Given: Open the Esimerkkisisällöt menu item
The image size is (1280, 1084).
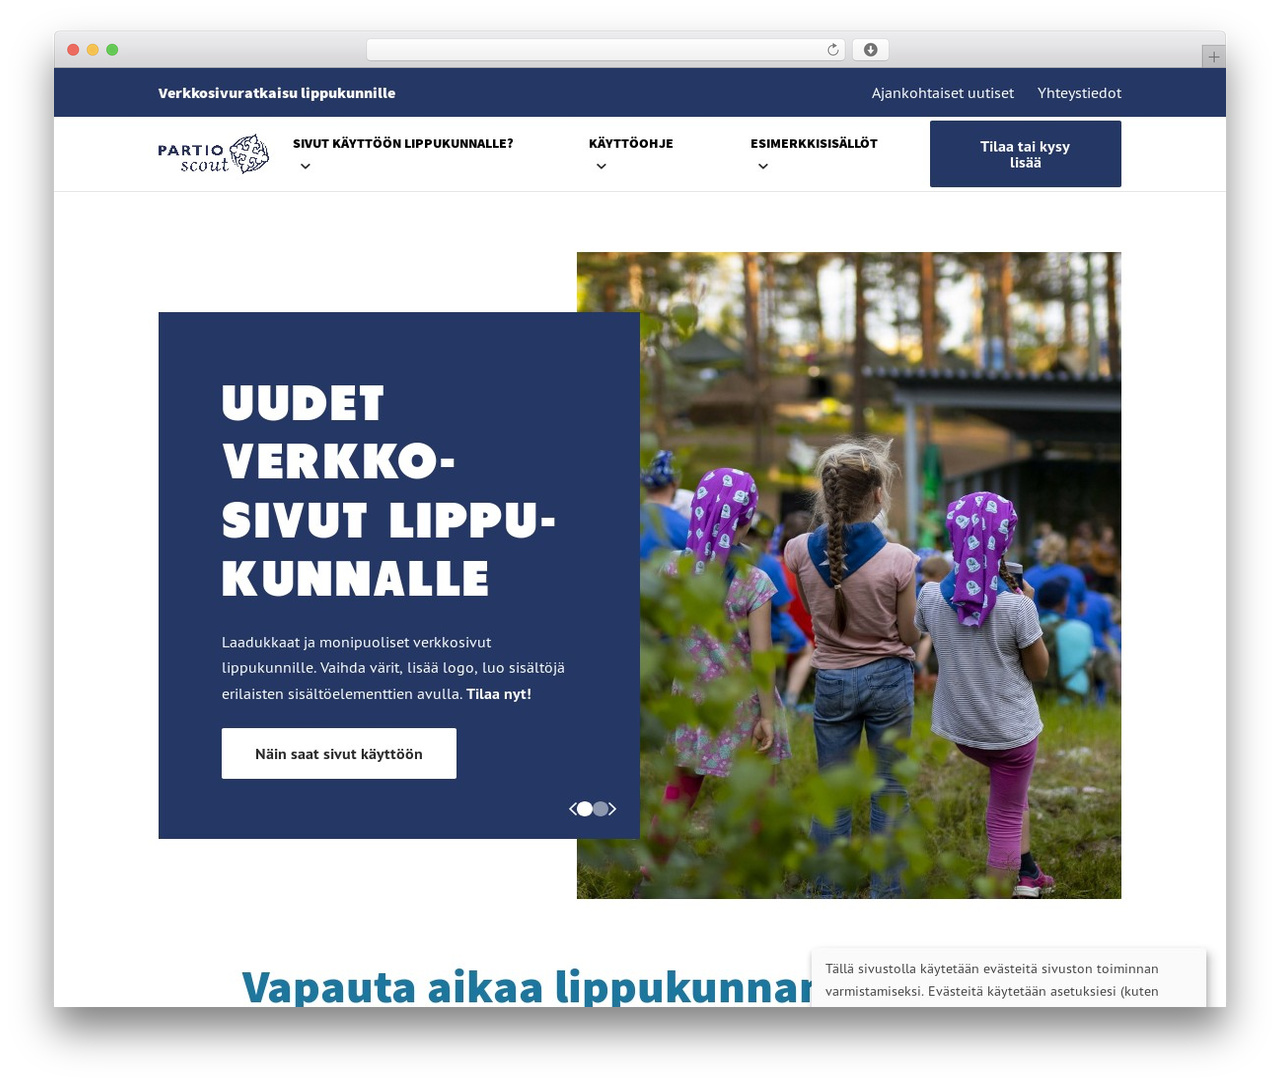Looking at the screenshot, I should pyautogui.click(x=814, y=144).
